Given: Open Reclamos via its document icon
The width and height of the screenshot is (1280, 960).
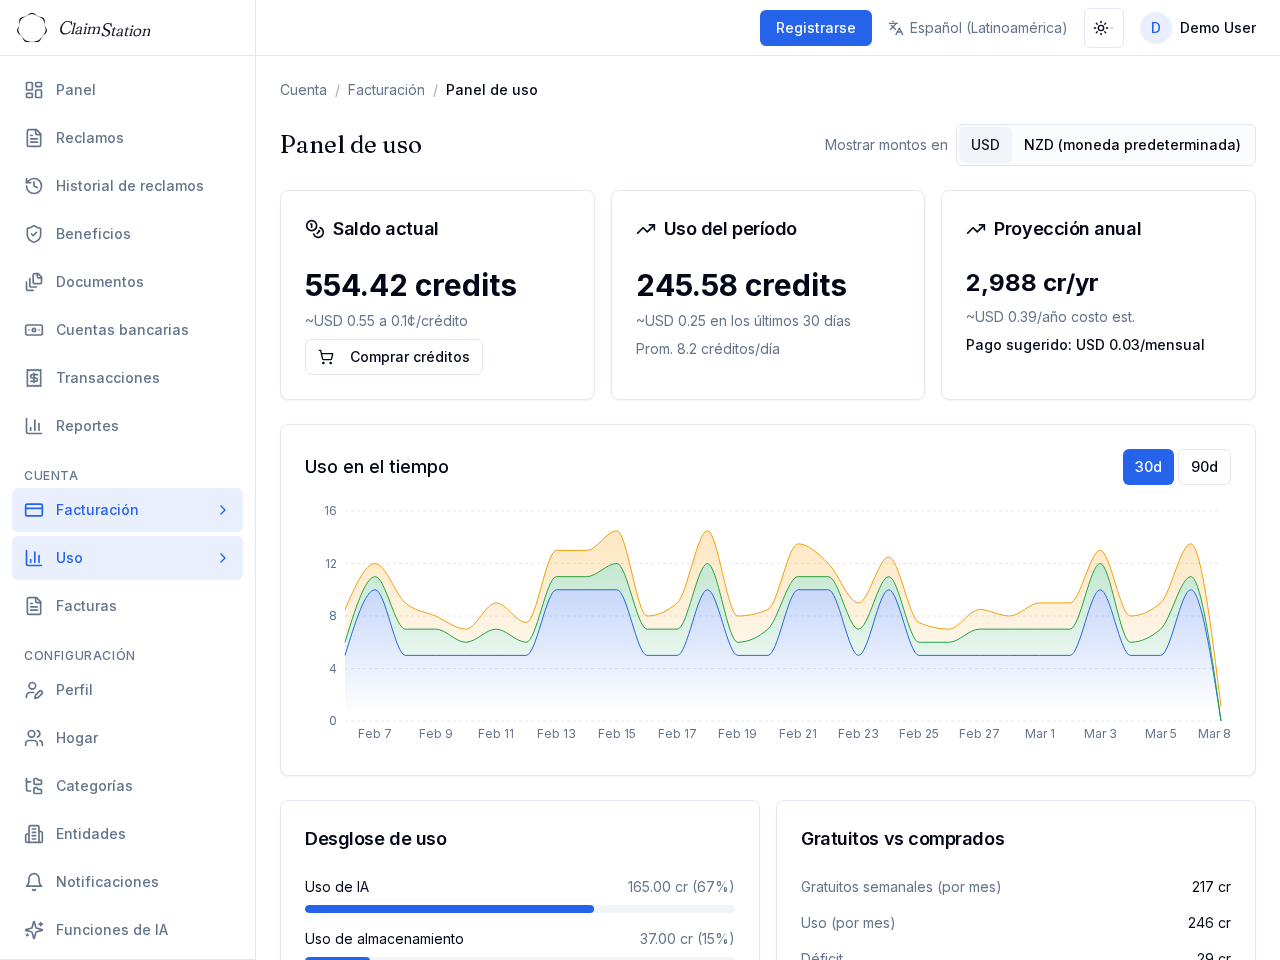Looking at the screenshot, I should pyautogui.click(x=34, y=138).
